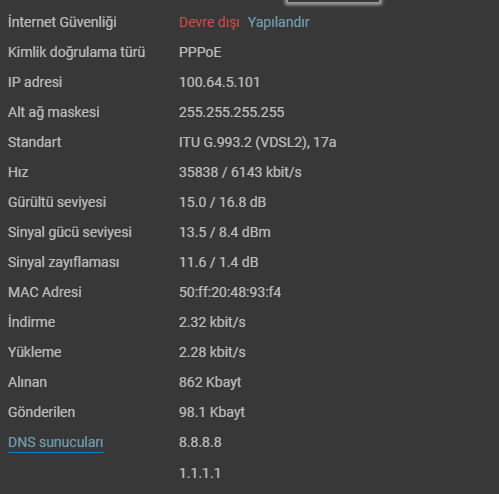Open the DNS sunucuları link
Image resolution: width=499 pixels, height=494 pixels.
click(56, 442)
